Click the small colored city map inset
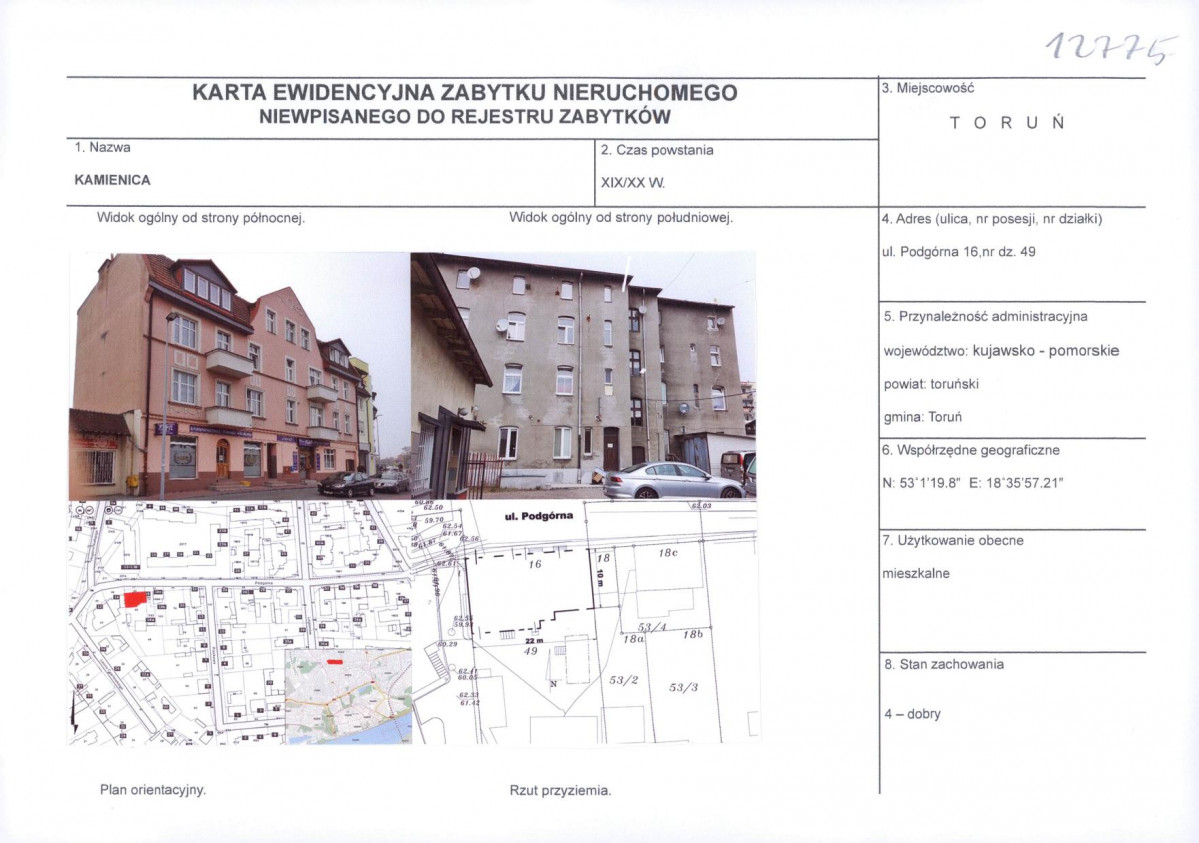This screenshot has height=843, width=1199. point(348,696)
